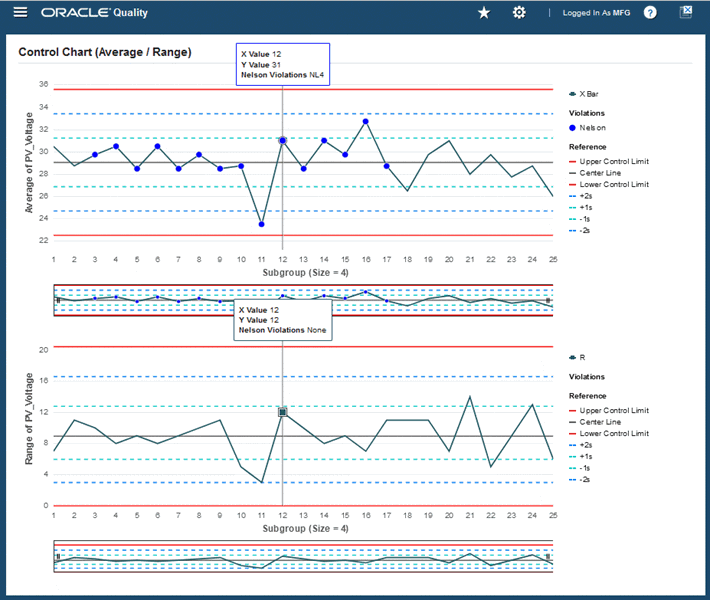Open favorites star icon
Image resolution: width=710 pixels, height=600 pixels.
pos(484,13)
